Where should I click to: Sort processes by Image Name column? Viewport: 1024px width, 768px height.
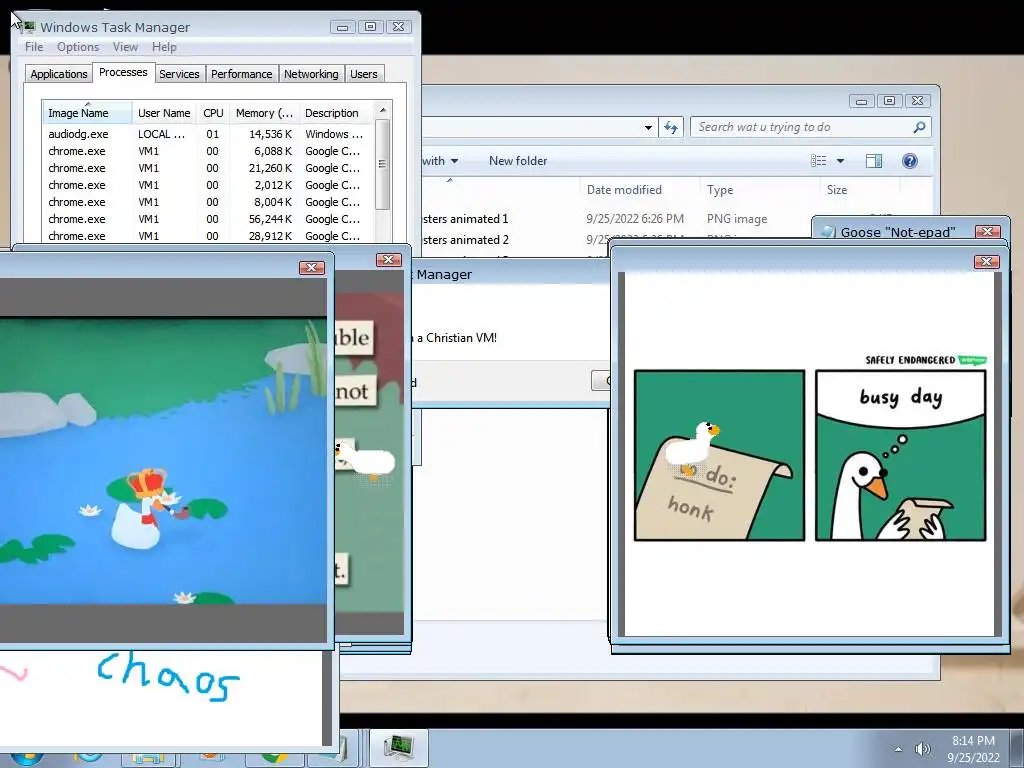pyautogui.click(x=87, y=112)
